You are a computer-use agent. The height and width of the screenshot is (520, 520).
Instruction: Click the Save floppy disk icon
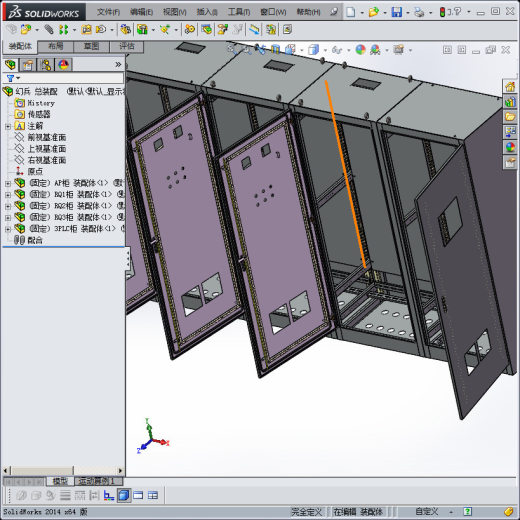pos(397,12)
